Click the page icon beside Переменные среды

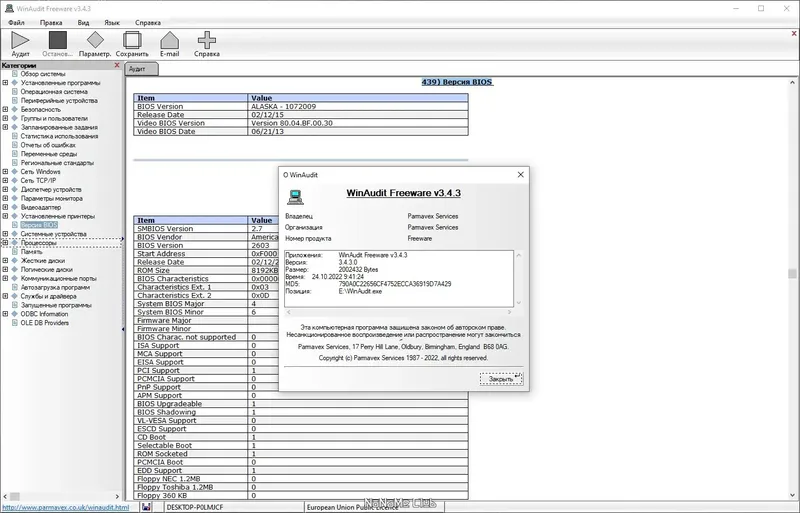coord(15,154)
